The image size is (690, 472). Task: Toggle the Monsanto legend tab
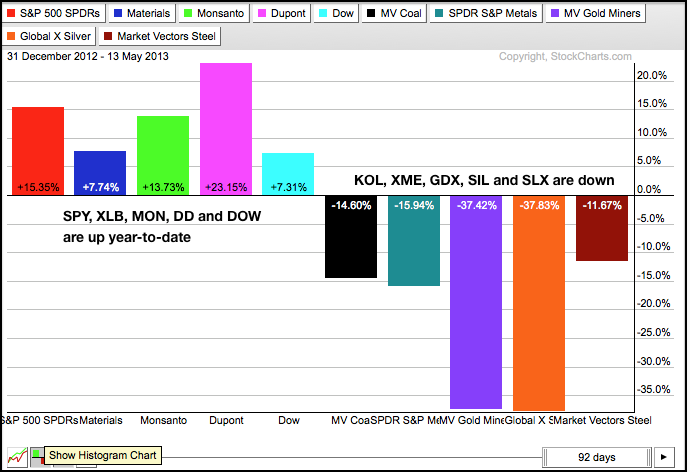coord(214,13)
